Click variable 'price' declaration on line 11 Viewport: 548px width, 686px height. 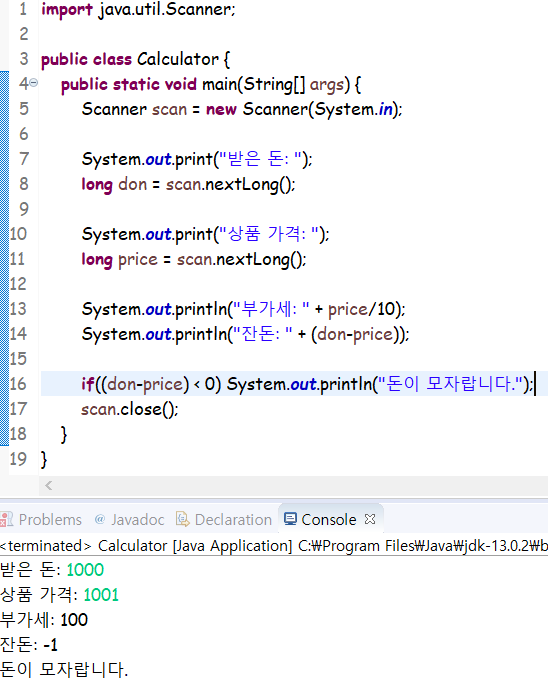pos(138,259)
